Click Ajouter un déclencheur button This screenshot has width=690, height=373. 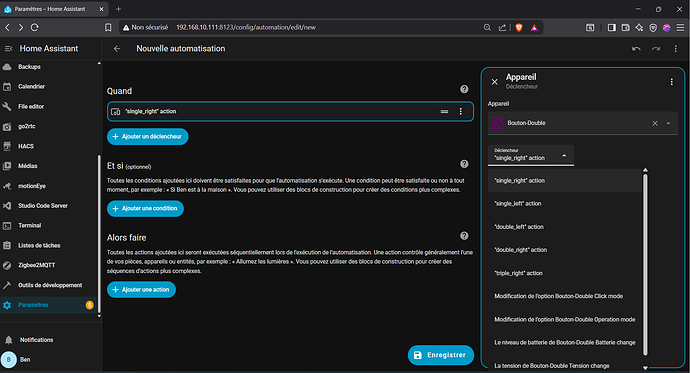[x=147, y=136]
